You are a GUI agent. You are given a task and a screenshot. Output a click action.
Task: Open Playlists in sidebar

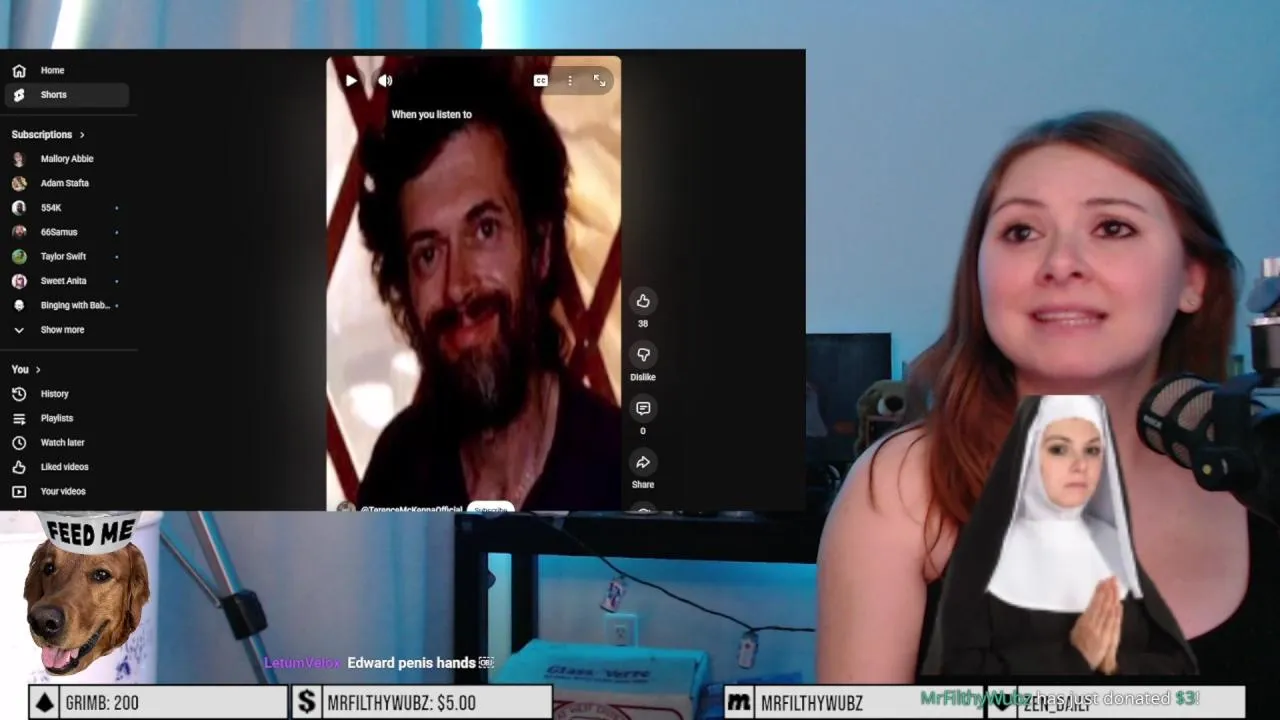(66, 418)
